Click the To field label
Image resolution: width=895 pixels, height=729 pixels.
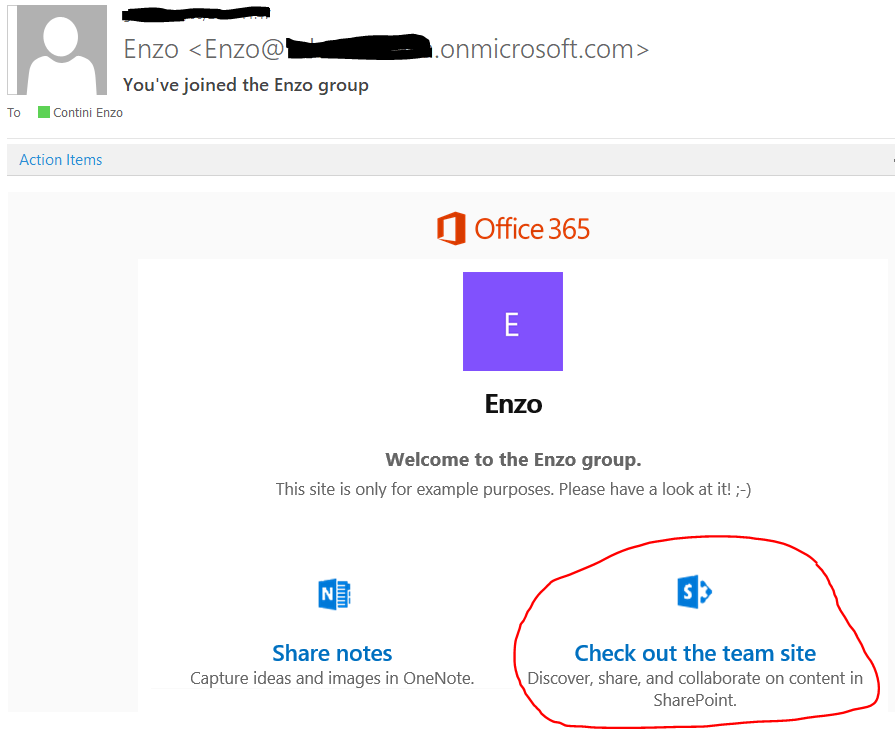click(x=14, y=113)
